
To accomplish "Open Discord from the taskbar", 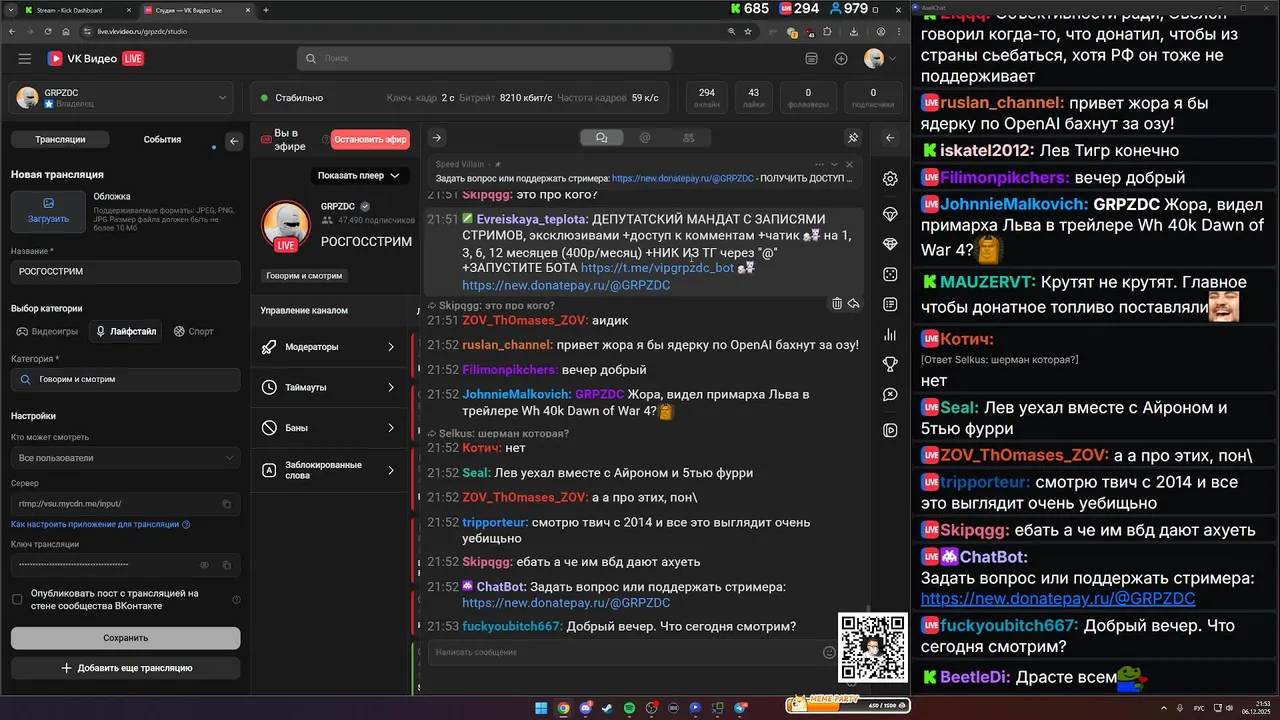I will point(585,708).
